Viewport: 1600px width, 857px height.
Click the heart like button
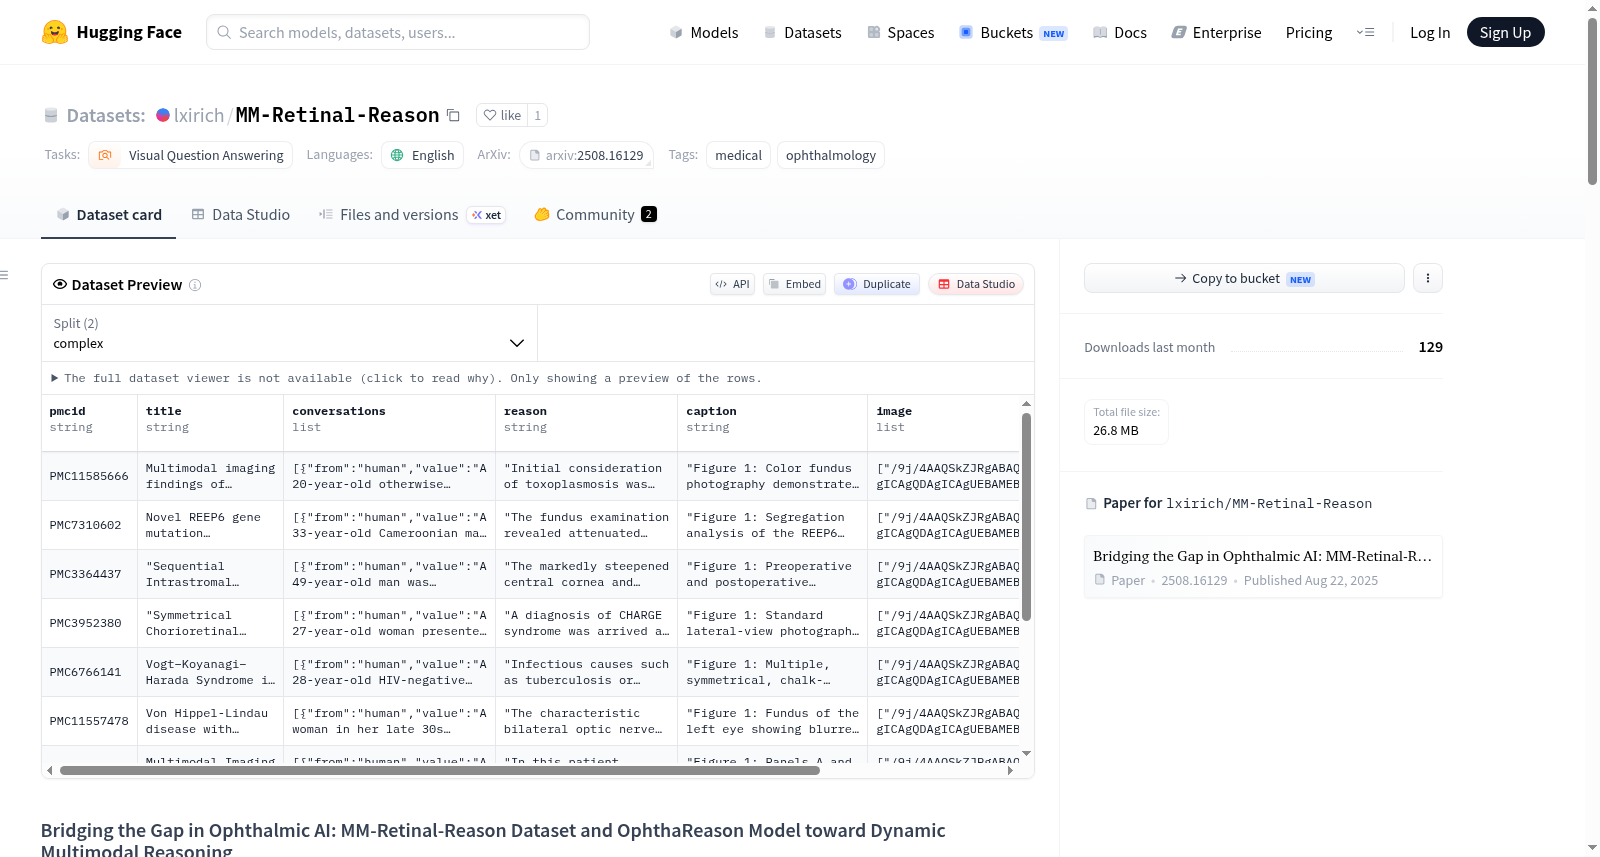tap(502, 115)
